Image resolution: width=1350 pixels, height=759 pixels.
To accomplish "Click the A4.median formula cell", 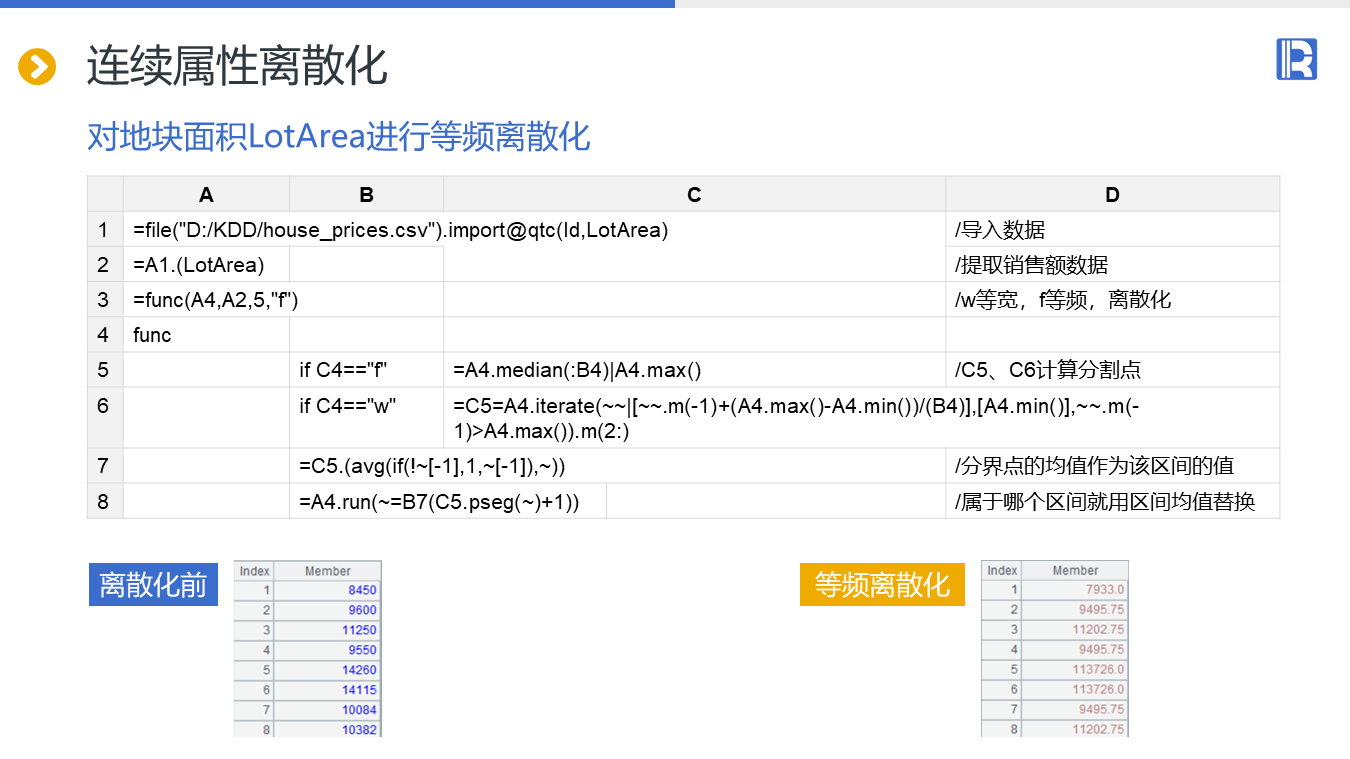I will tap(577, 370).
